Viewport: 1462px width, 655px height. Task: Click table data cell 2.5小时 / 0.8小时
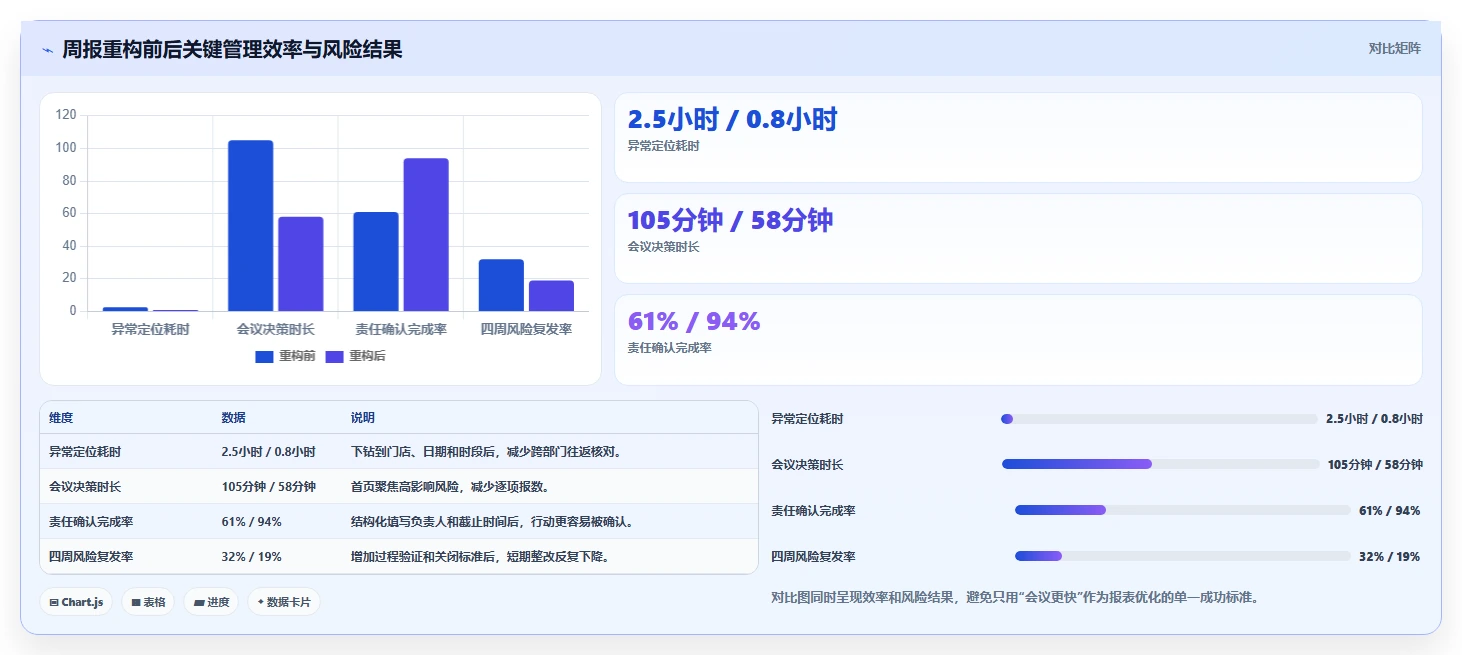268,452
